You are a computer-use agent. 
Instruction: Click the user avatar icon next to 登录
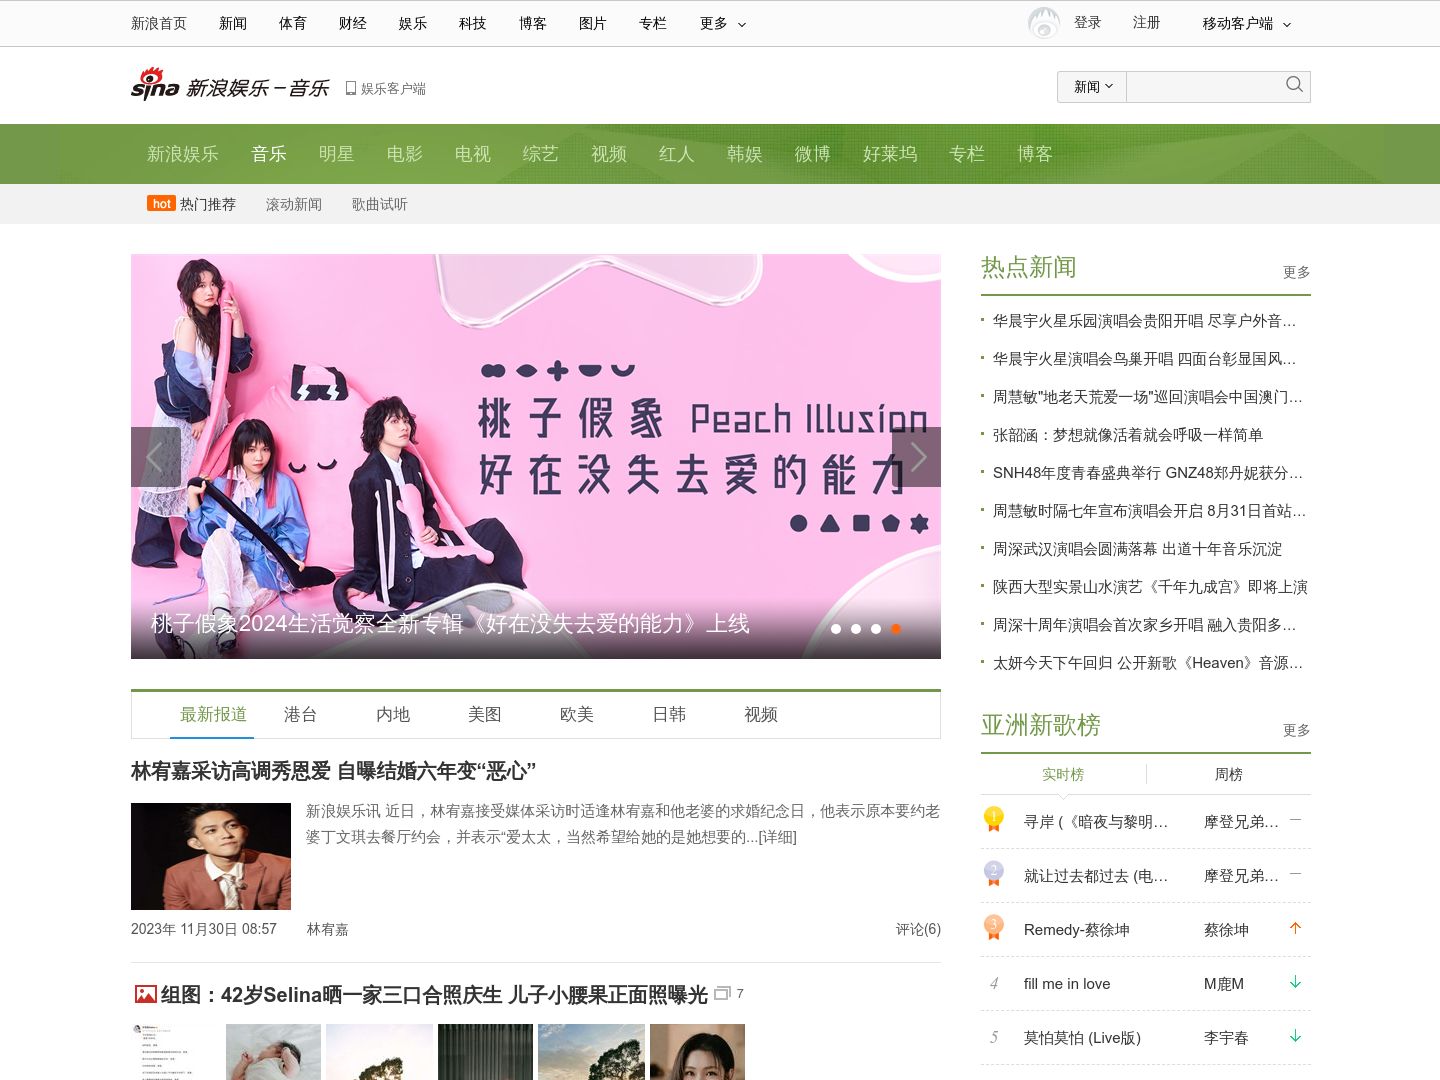pyautogui.click(x=1044, y=22)
